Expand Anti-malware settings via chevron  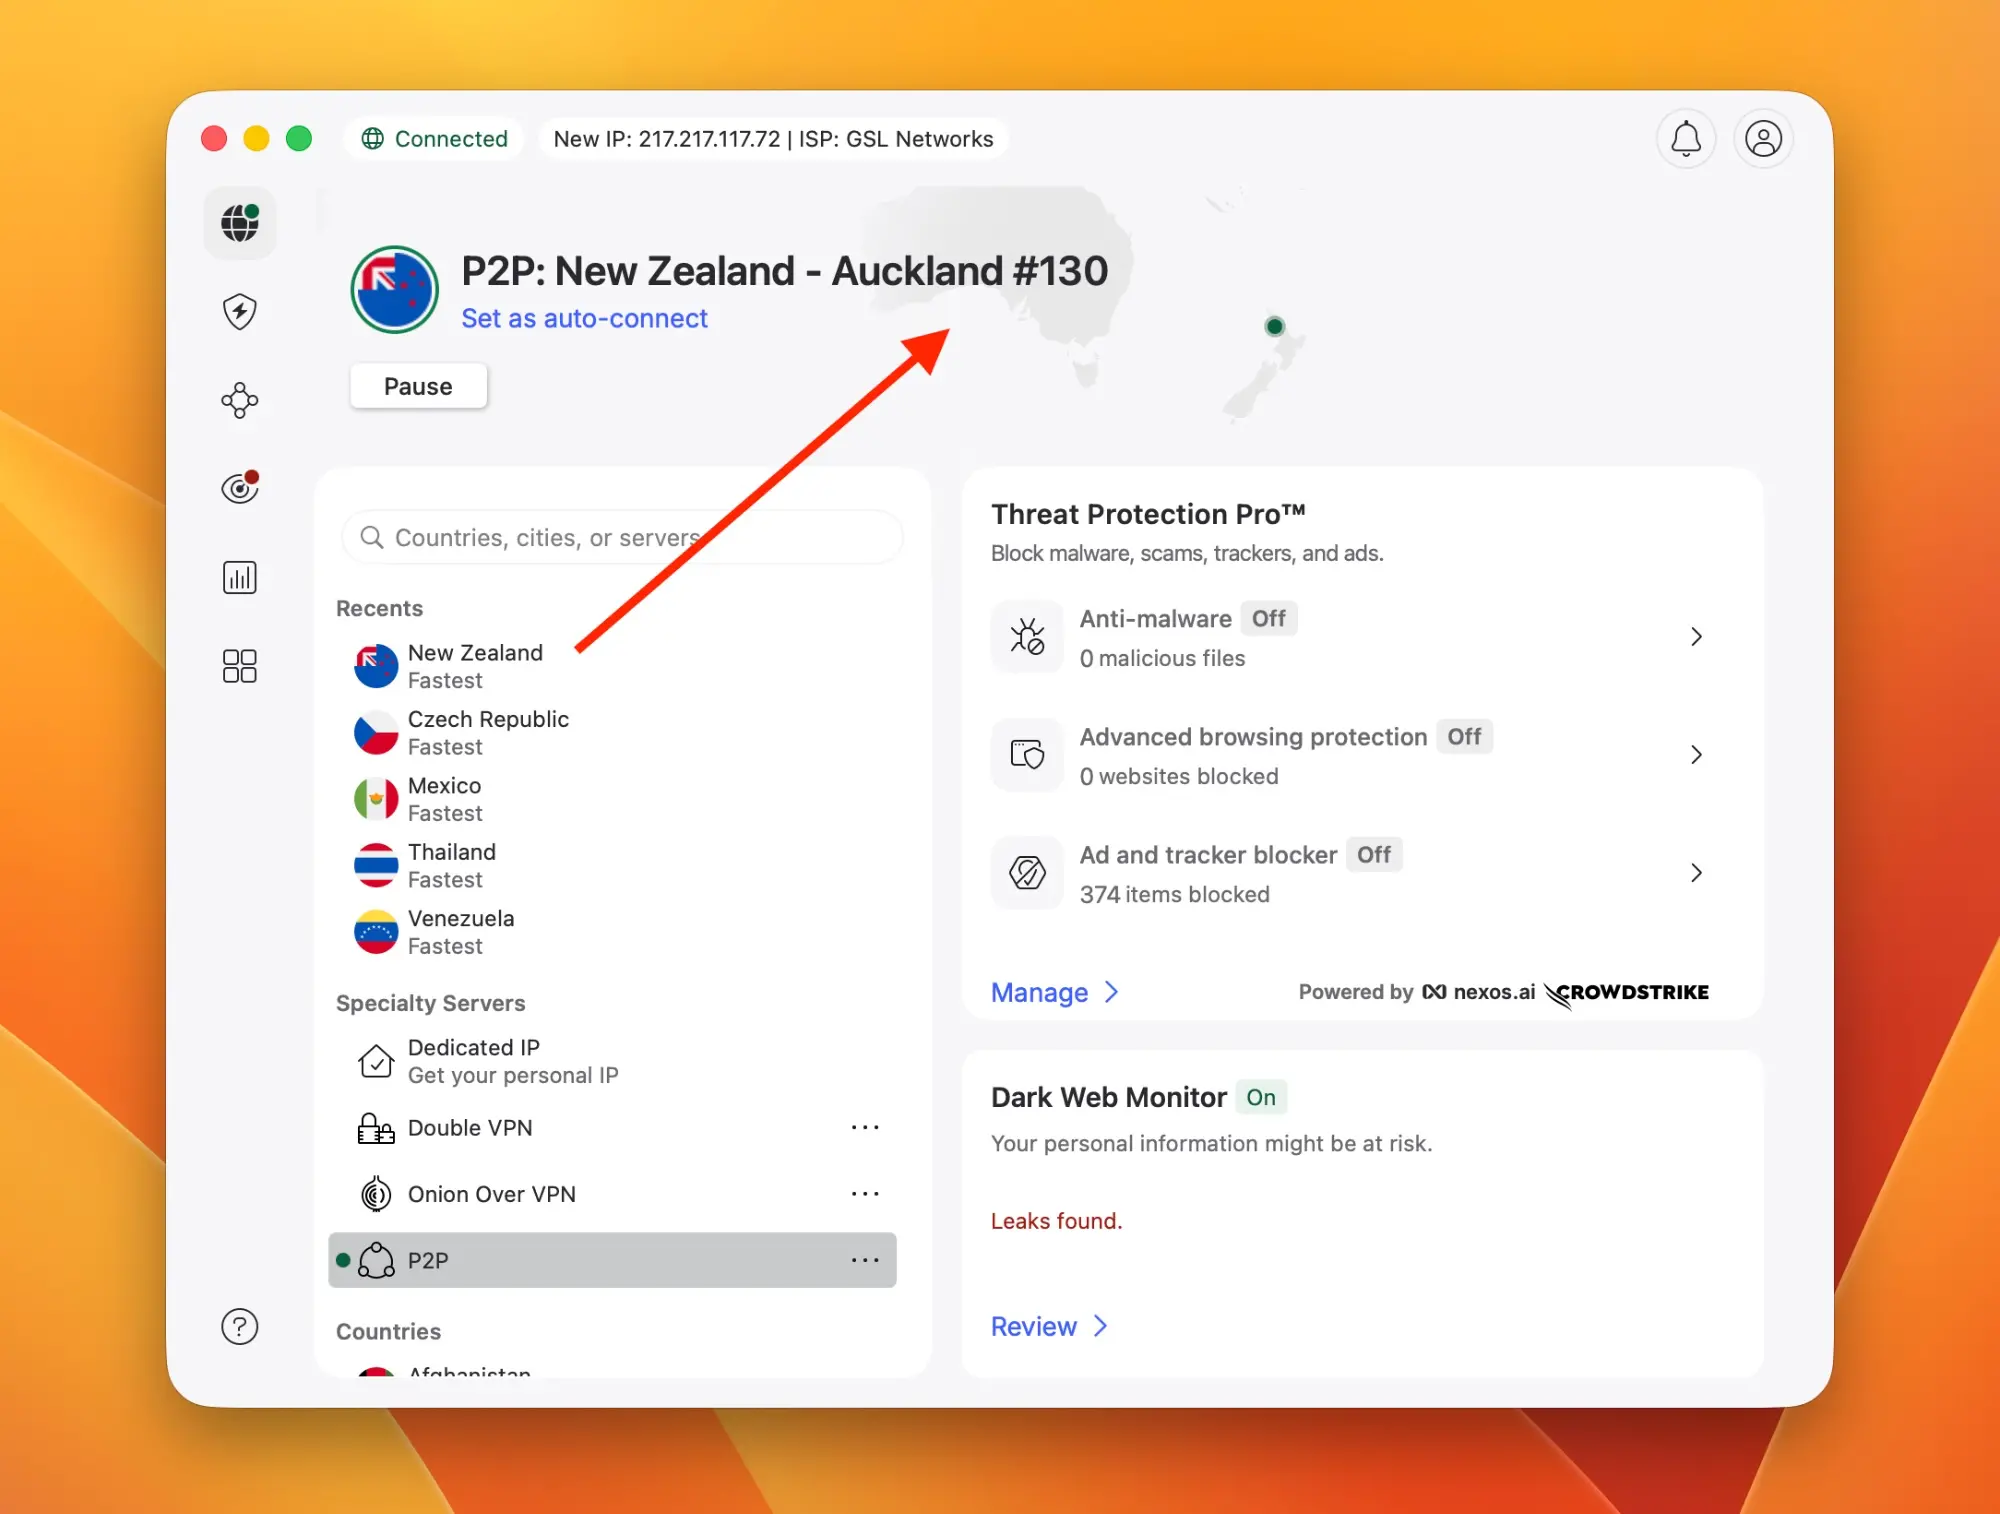pyautogui.click(x=1696, y=637)
